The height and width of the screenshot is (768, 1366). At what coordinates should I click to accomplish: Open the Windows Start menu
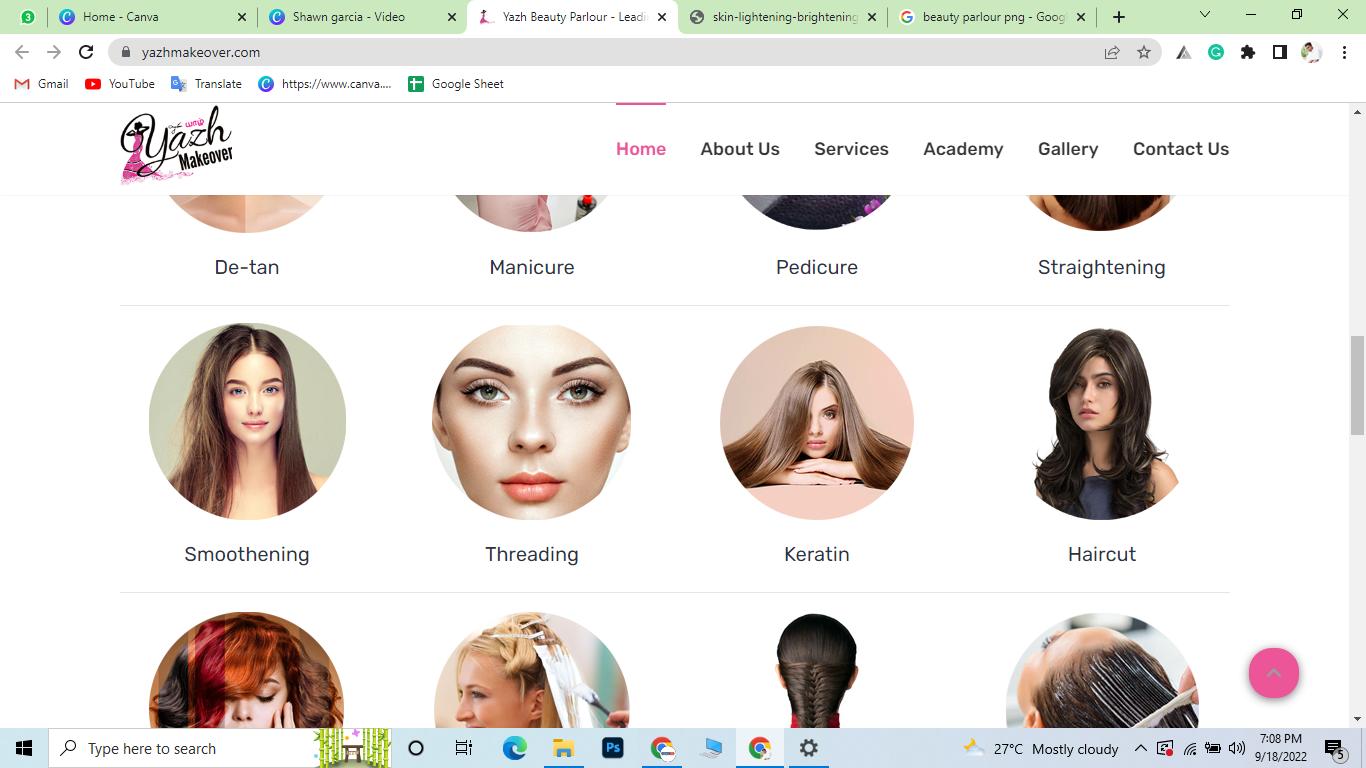point(24,748)
